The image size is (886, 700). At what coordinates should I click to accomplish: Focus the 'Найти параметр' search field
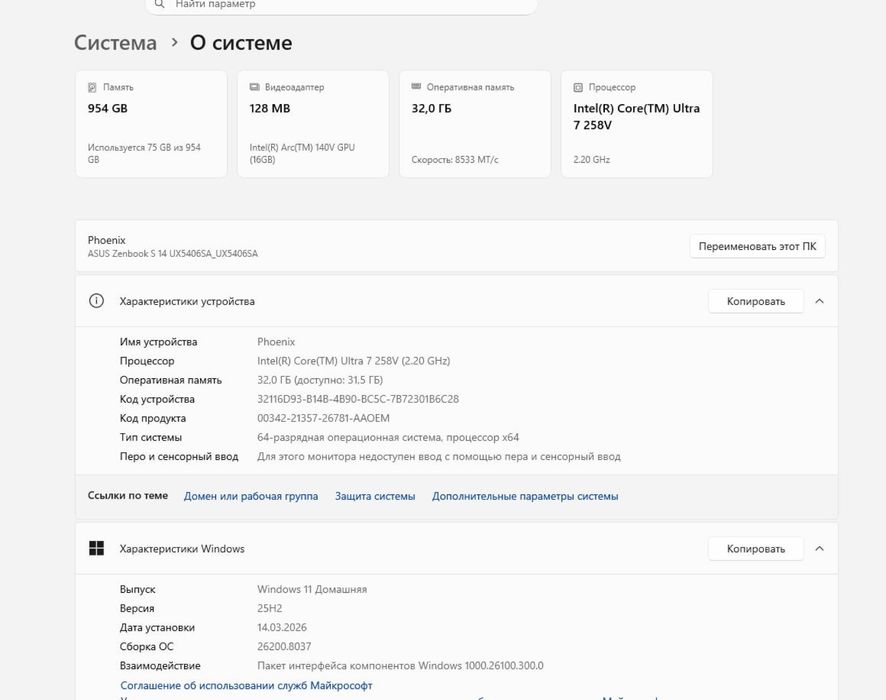point(341,5)
